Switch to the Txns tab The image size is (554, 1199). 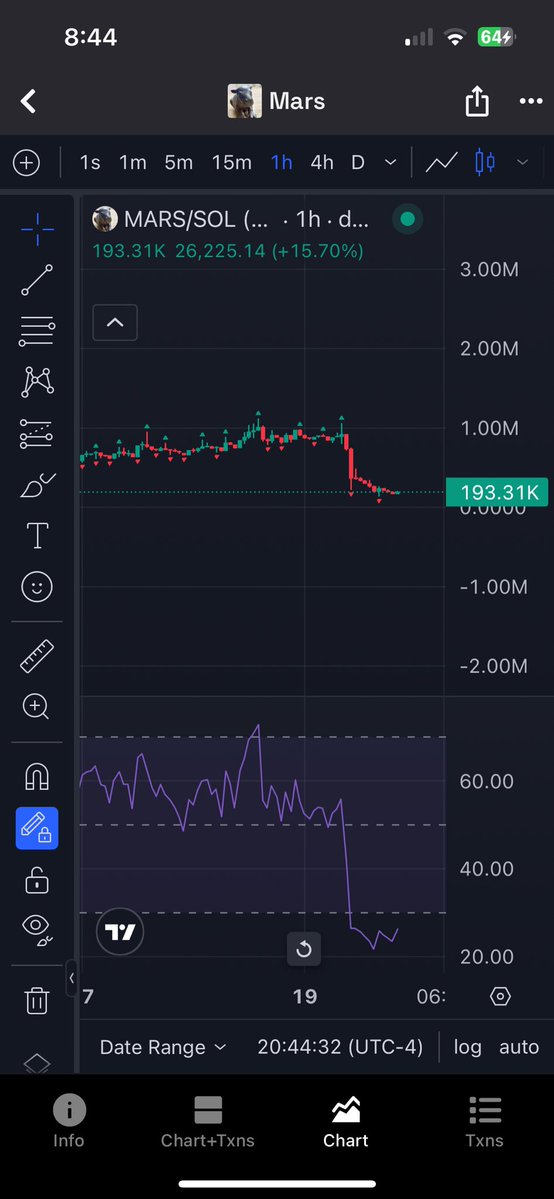pyautogui.click(x=484, y=1122)
